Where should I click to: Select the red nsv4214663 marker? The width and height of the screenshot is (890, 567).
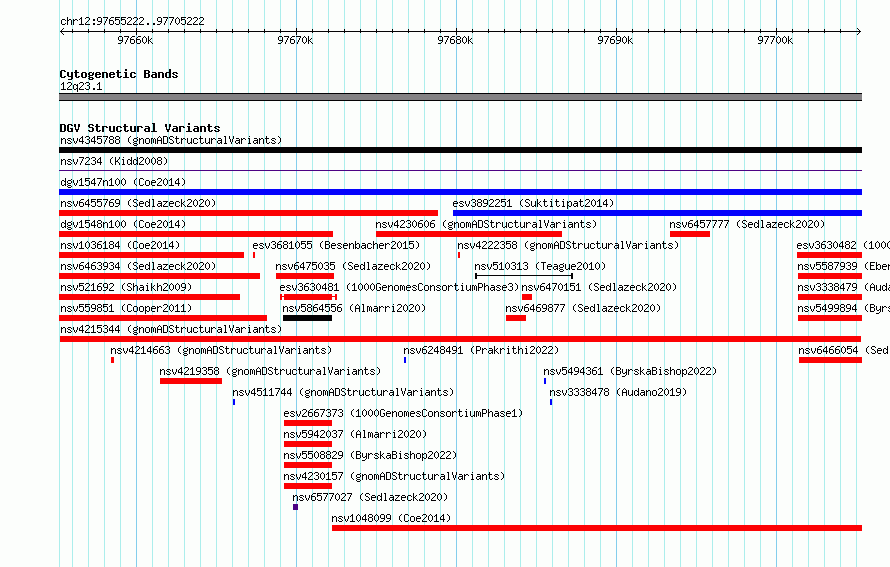point(112,360)
